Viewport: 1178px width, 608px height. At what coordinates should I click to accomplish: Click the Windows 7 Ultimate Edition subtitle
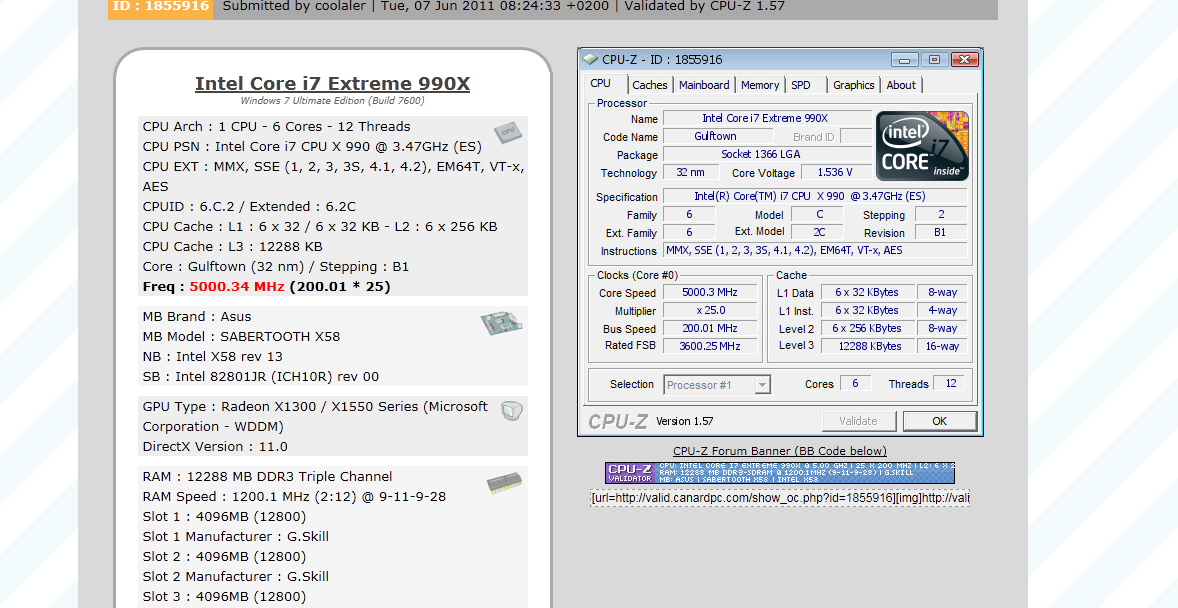click(332, 101)
